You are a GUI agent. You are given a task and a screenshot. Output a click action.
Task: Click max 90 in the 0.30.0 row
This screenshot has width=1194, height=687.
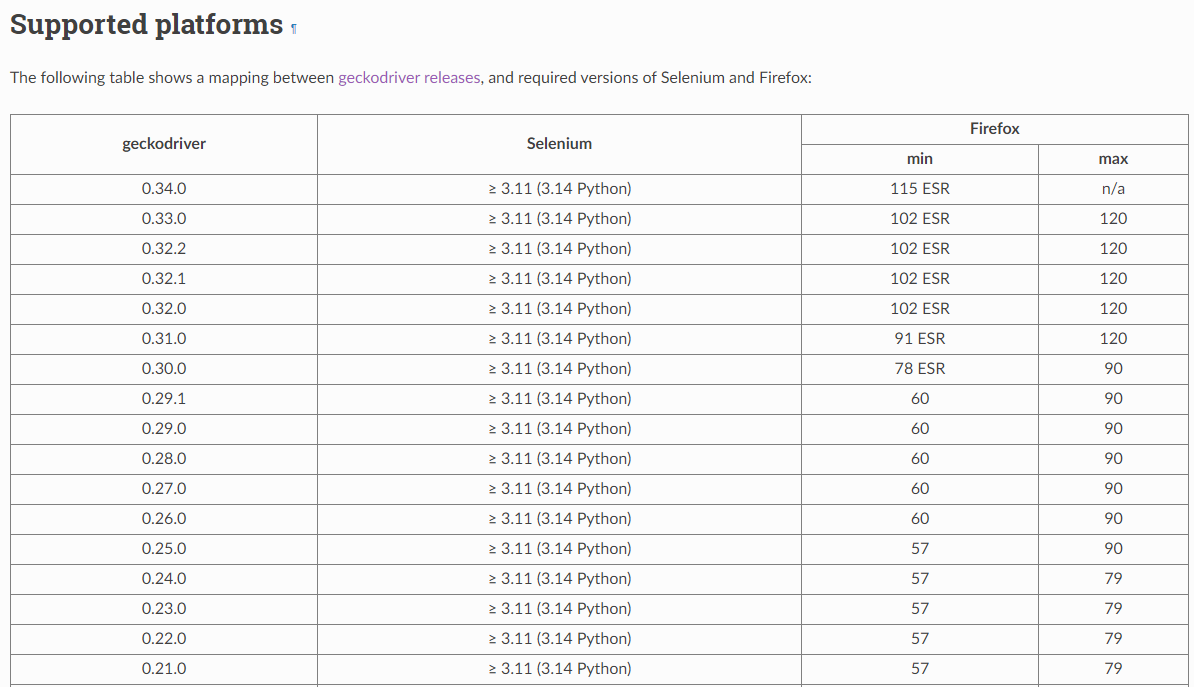coord(1113,369)
